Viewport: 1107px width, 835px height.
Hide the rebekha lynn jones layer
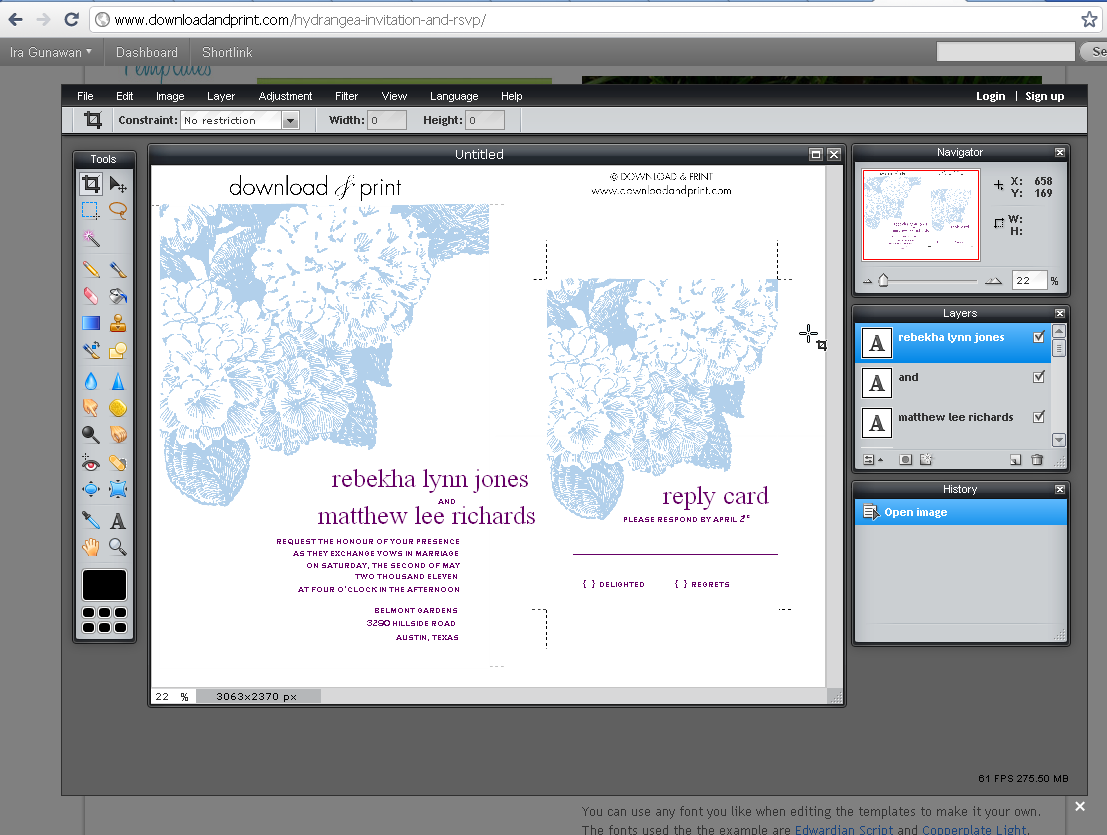(1039, 337)
